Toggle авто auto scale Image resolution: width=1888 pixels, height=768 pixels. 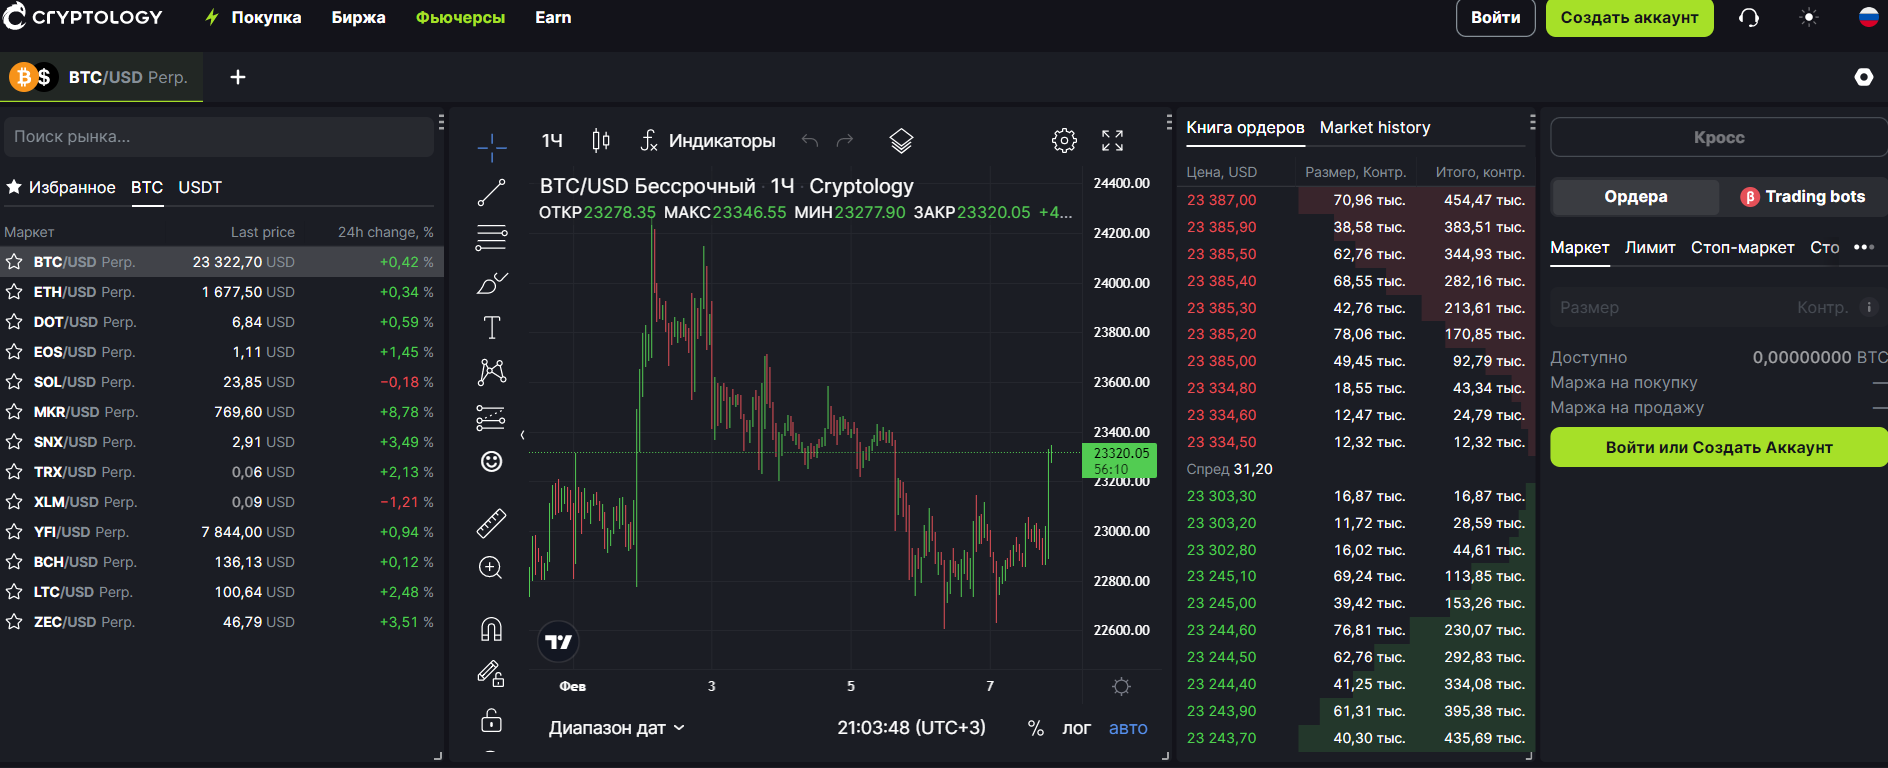point(1128,728)
